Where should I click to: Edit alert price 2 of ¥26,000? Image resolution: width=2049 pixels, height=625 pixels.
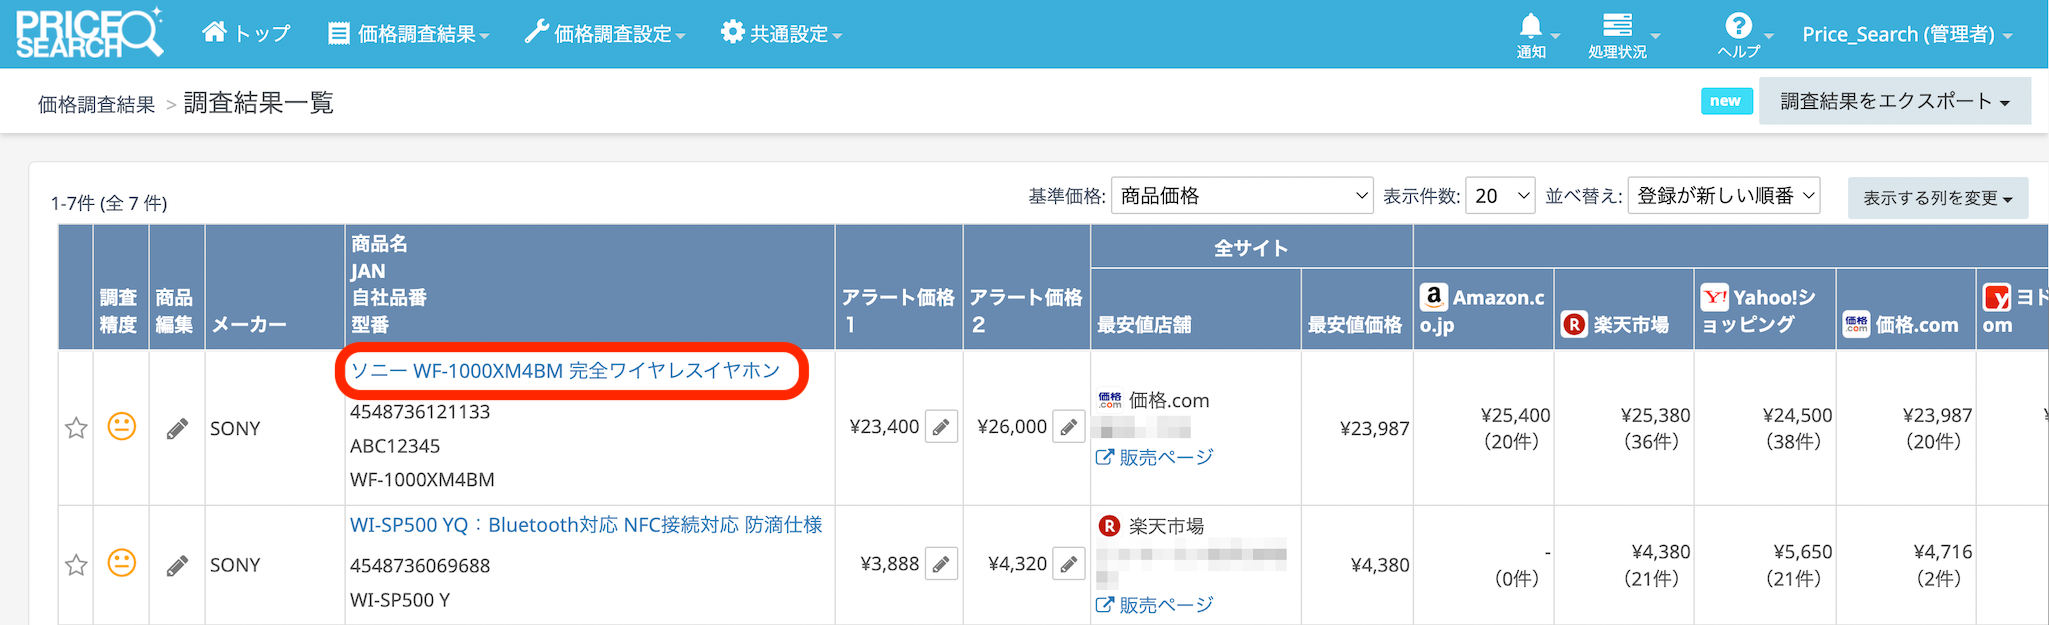[x=1068, y=427]
